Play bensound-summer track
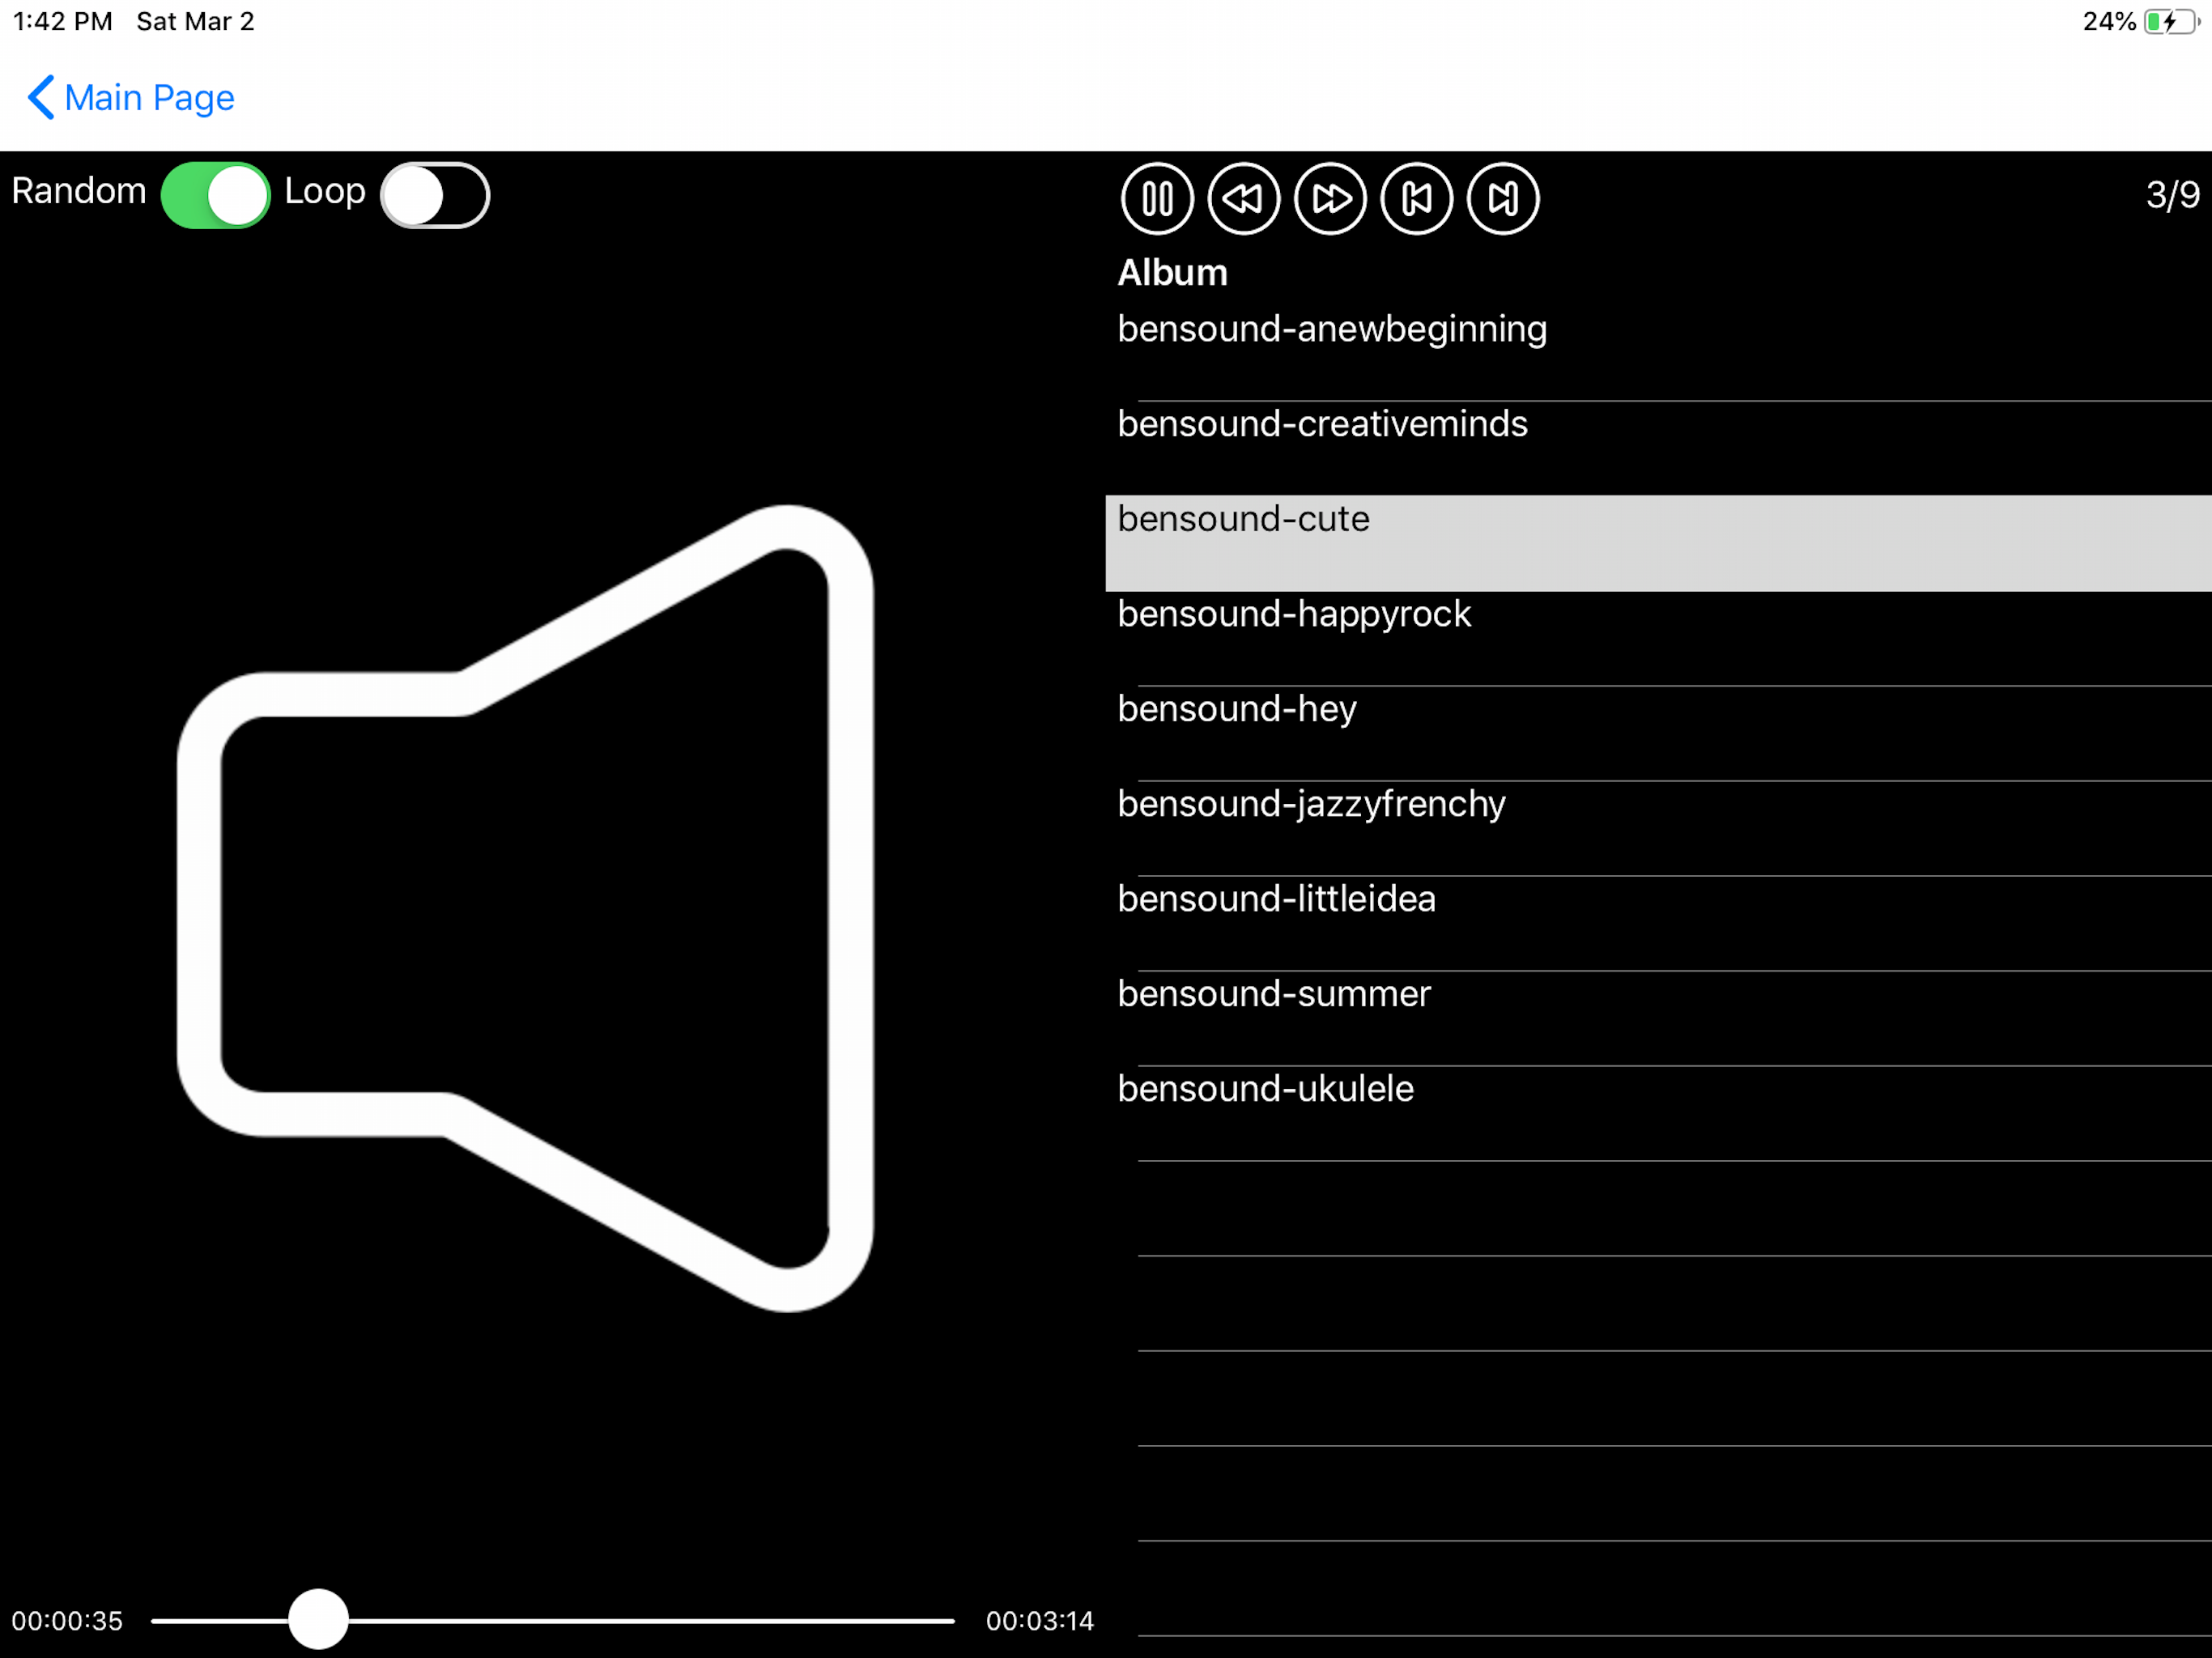This screenshot has height=1658, width=2212. pyautogui.click(x=1658, y=1018)
